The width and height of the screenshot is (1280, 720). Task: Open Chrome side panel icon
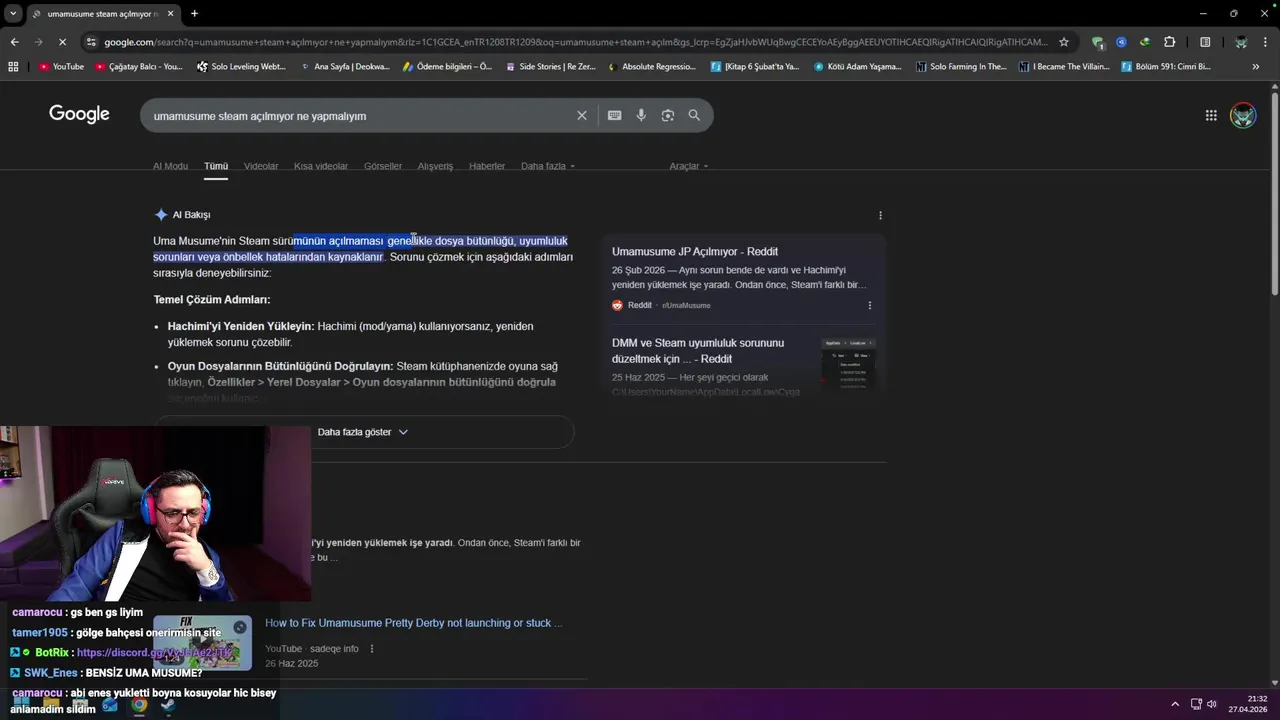(x=1205, y=42)
